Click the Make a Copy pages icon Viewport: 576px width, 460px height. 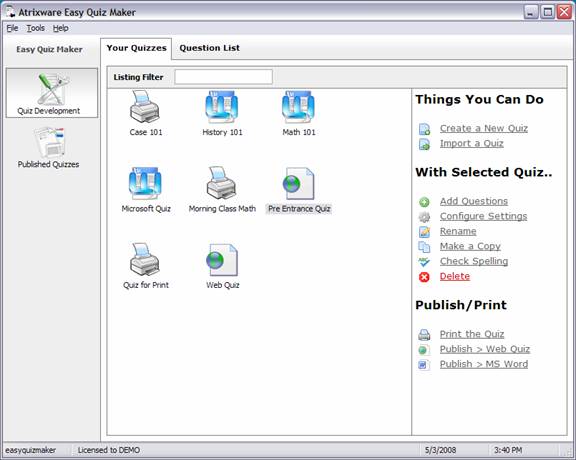tap(424, 247)
